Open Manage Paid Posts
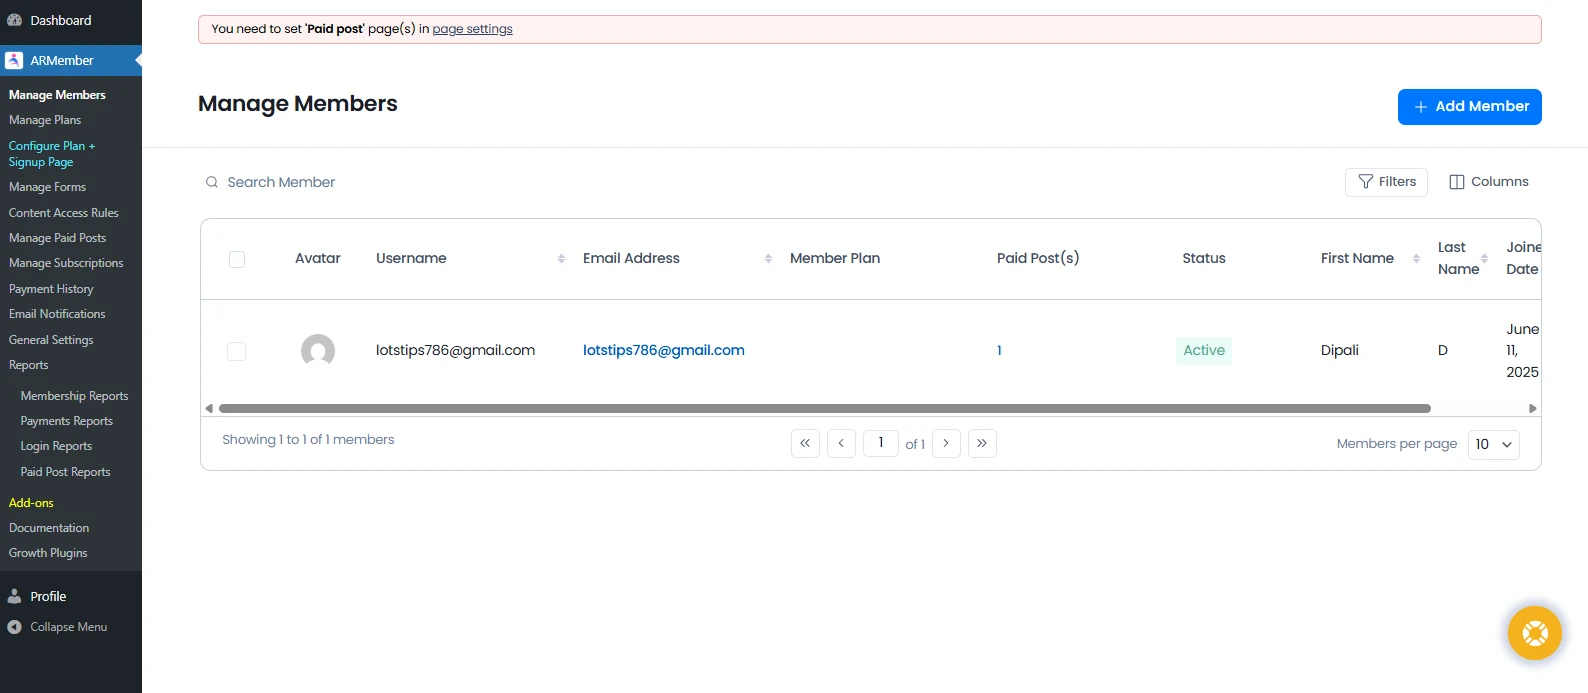Image resolution: width=1588 pixels, height=693 pixels. click(x=57, y=238)
